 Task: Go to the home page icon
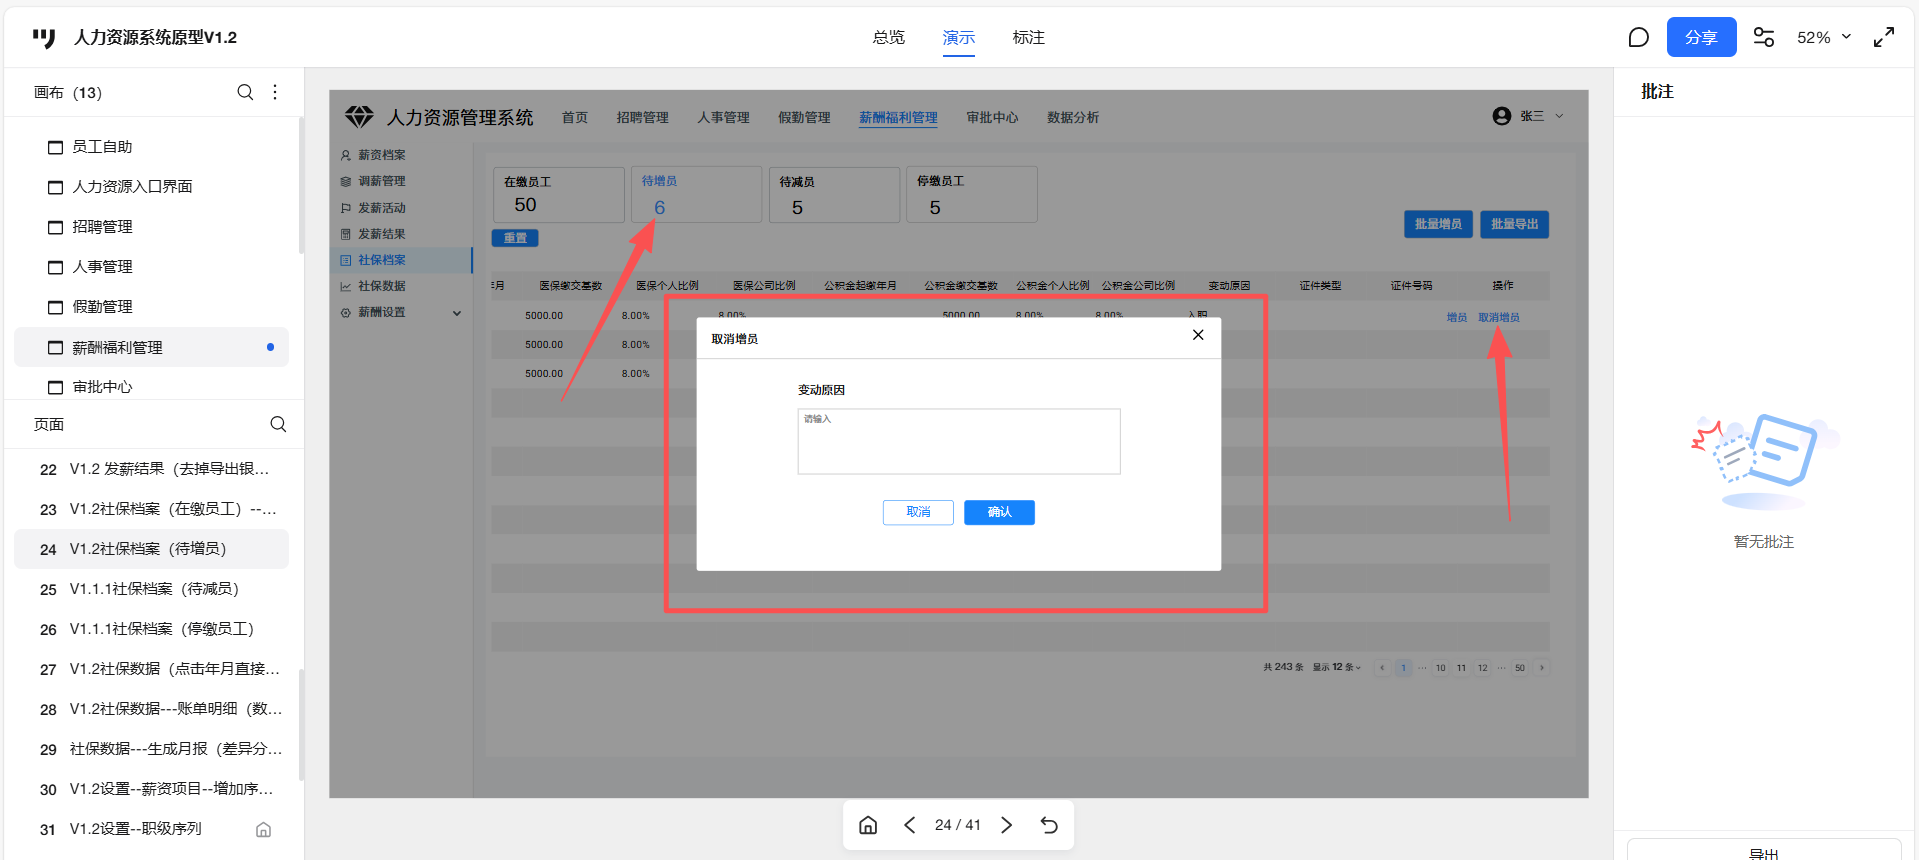click(868, 825)
